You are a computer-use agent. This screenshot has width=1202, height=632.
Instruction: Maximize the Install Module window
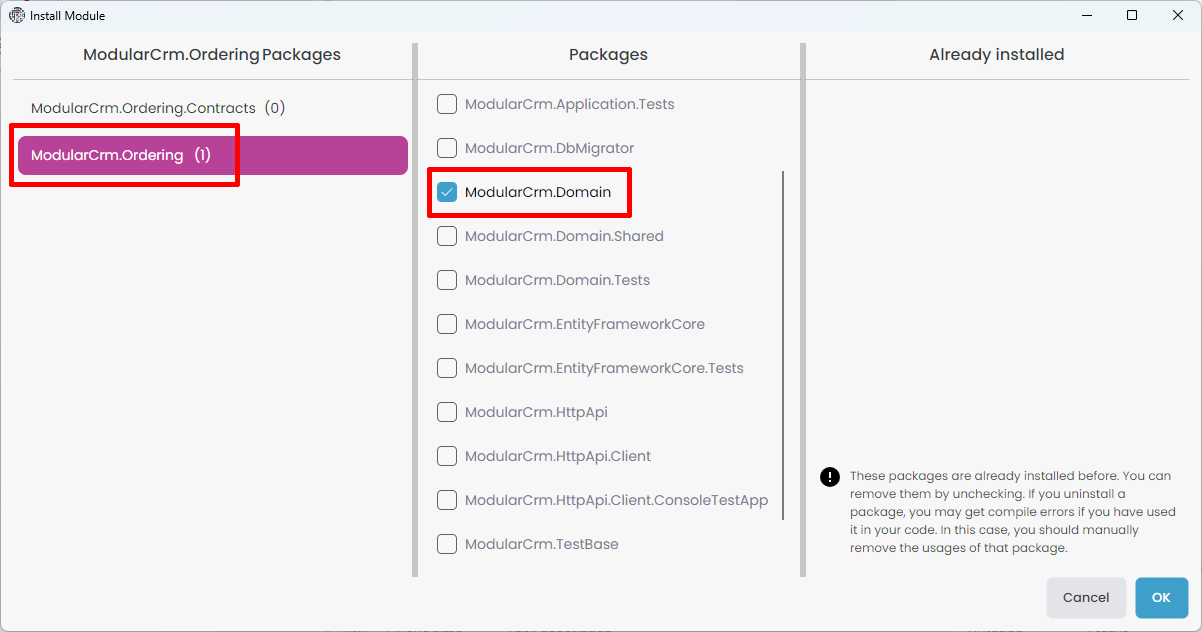1132,15
